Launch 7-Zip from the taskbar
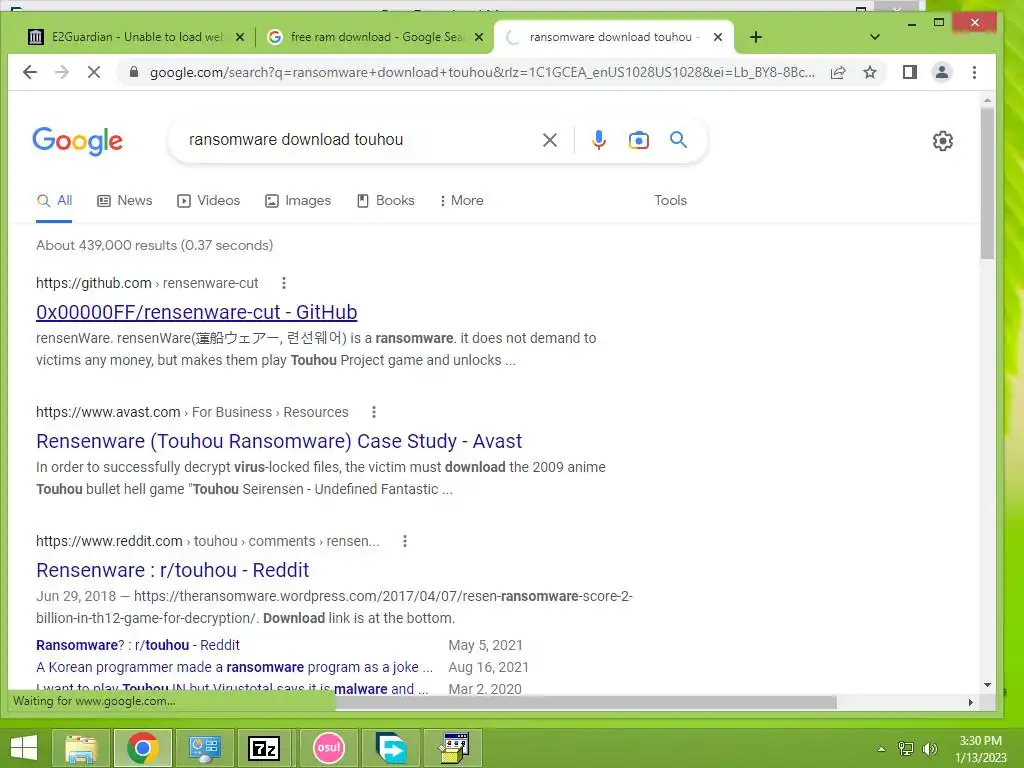The height and width of the screenshot is (768, 1024). pyautogui.click(x=264, y=748)
